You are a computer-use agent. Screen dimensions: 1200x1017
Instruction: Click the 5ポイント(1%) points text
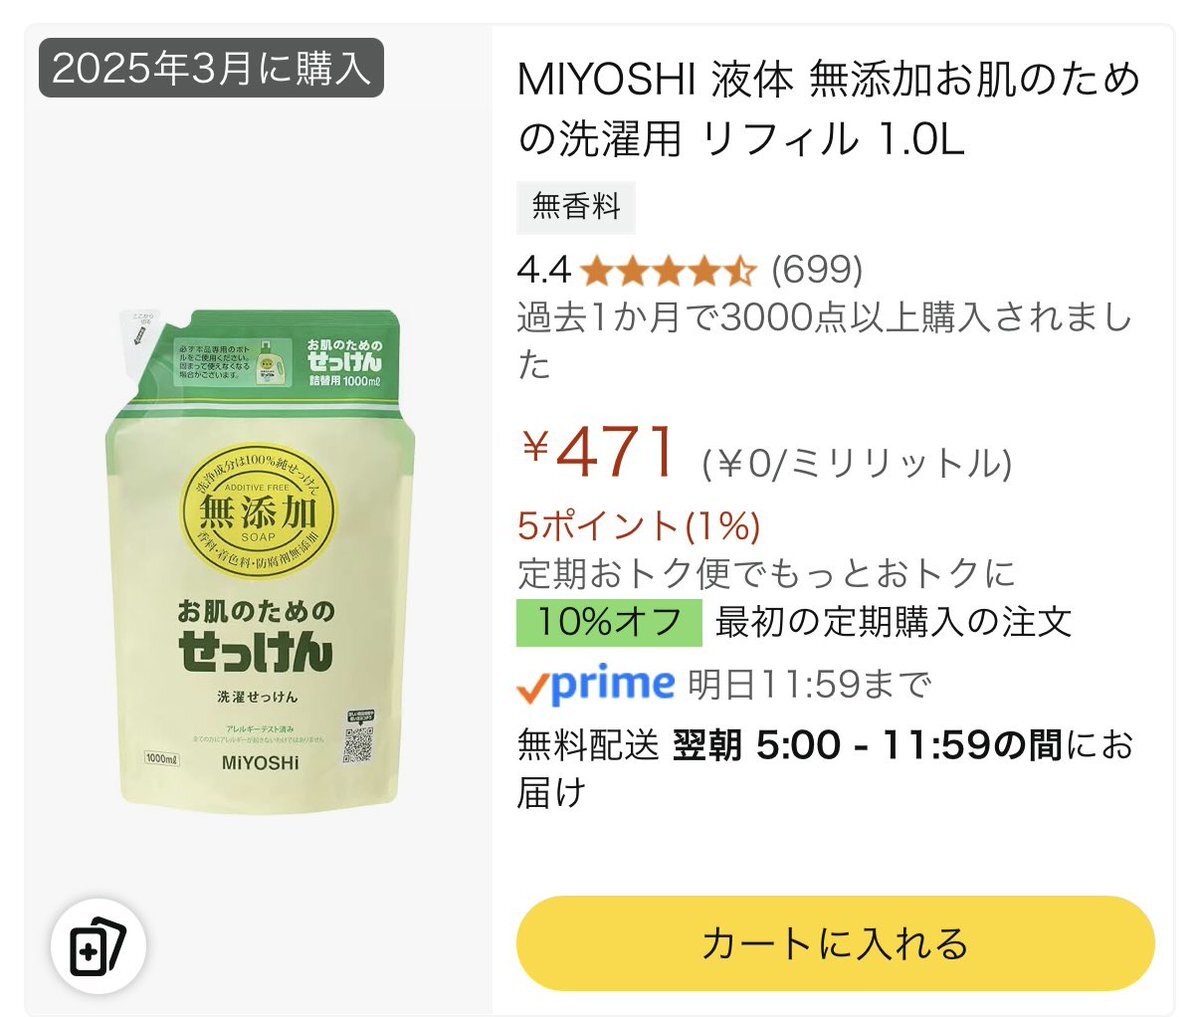pos(639,525)
